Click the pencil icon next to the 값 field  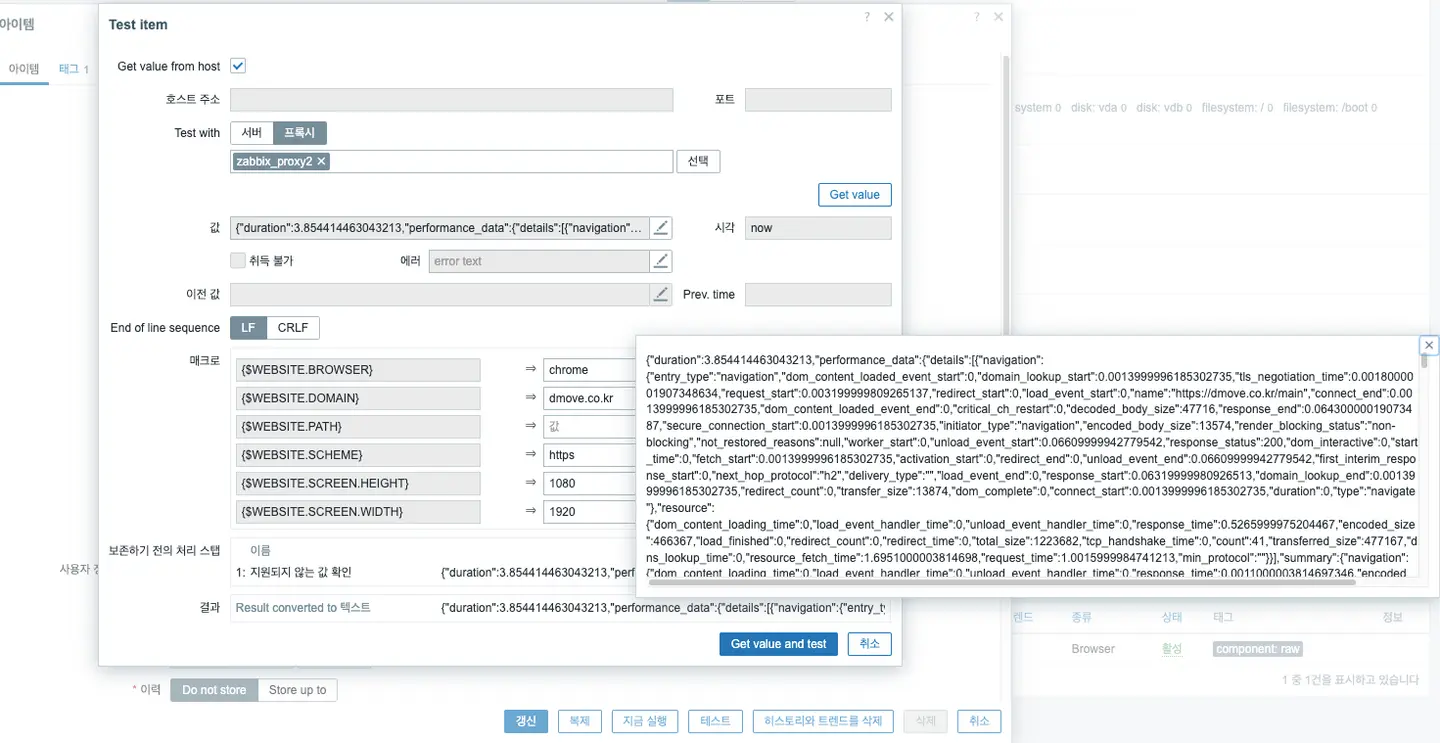(660, 227)
